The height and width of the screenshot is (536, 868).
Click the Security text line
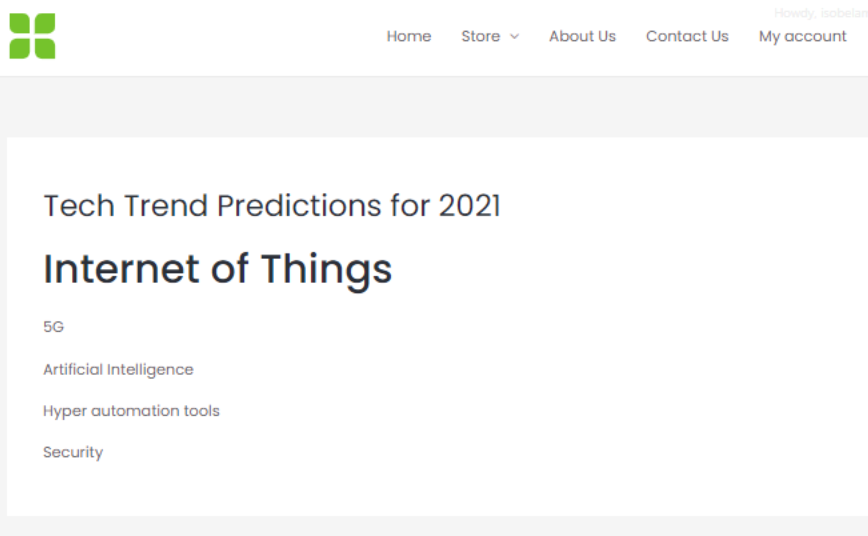pyautogui.click(x=73, y=452)
